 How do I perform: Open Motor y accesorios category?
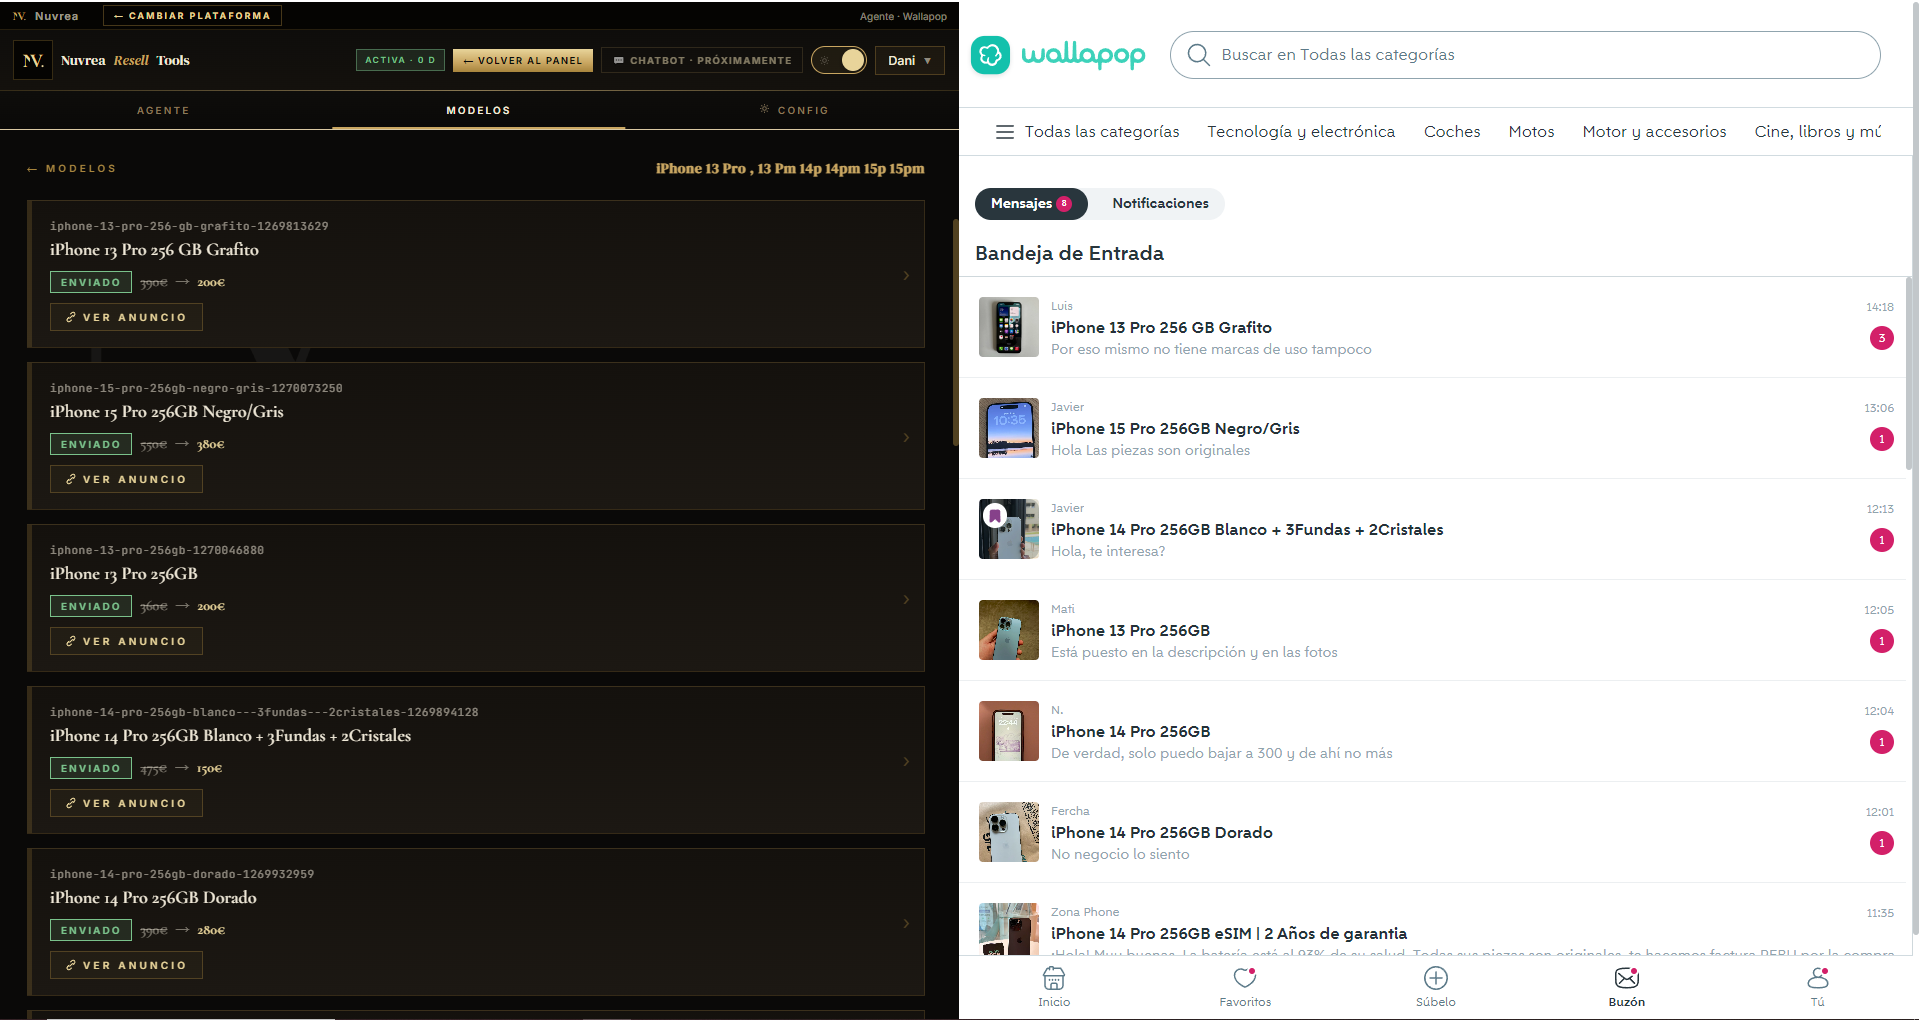pos(1654,132)
